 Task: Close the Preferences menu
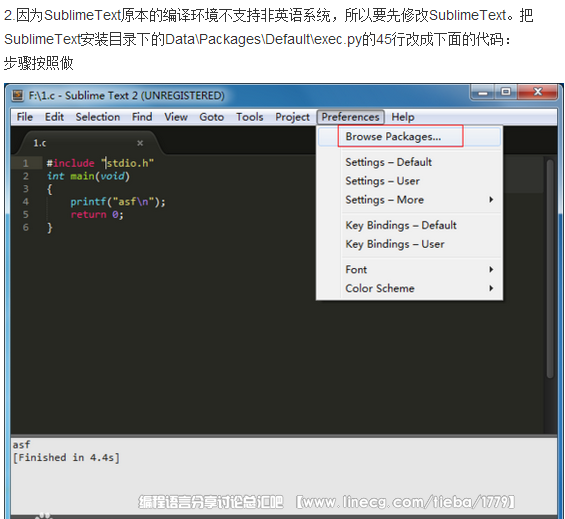(350, 117)
